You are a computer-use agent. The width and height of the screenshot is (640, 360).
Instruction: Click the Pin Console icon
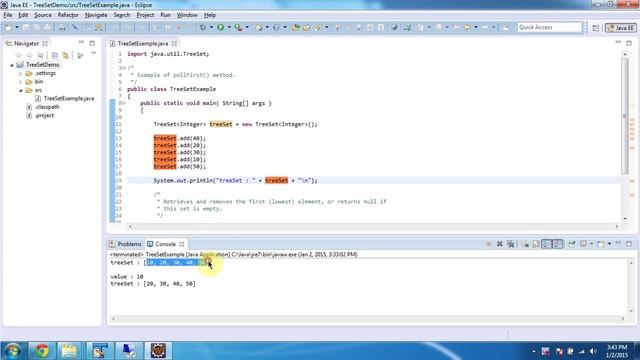[x=572, y=244]
